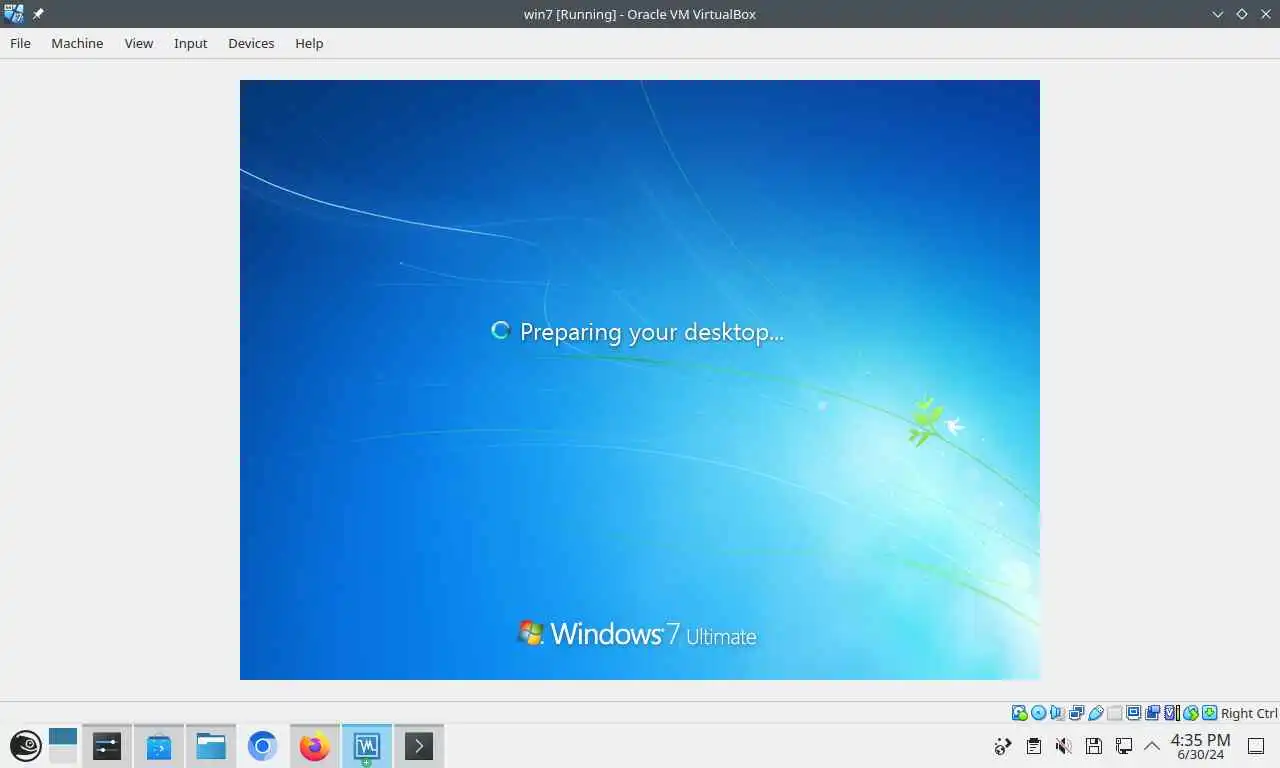The width and height of the screenshot is (1280, 768).
Task: Click the muted volume tray icon
Action: point(1064,746)
